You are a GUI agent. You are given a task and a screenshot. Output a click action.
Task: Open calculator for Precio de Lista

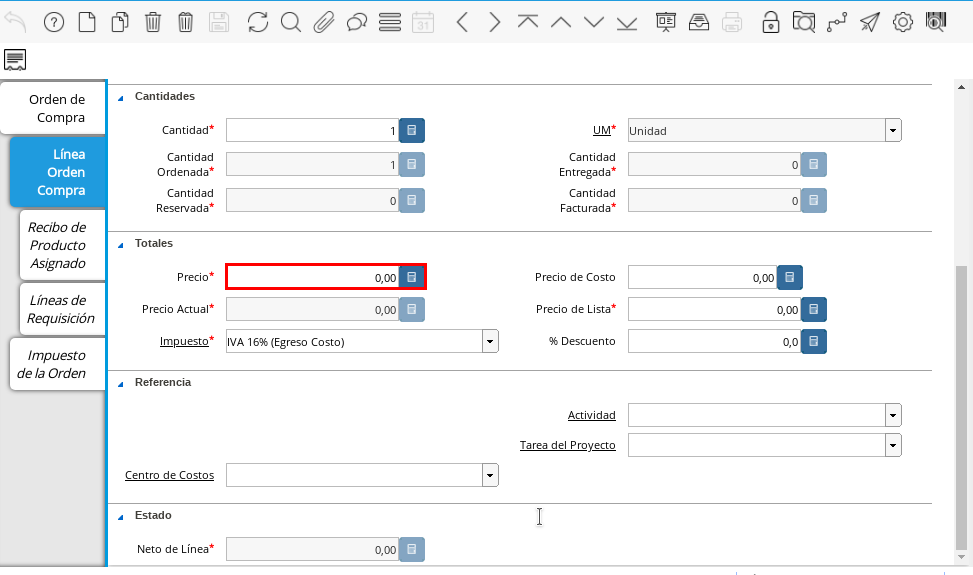tap(814, 309)
